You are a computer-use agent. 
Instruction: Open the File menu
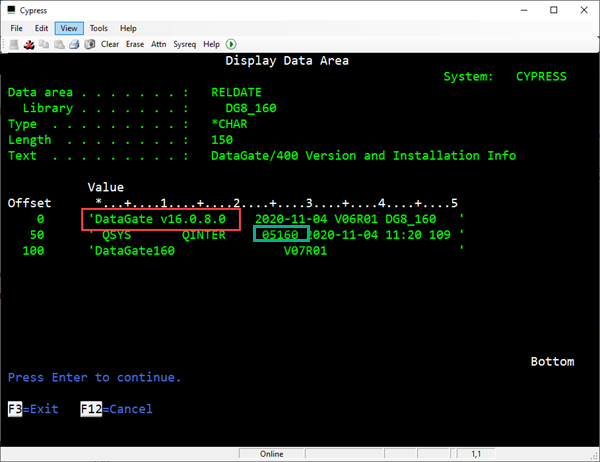(16, 28)
